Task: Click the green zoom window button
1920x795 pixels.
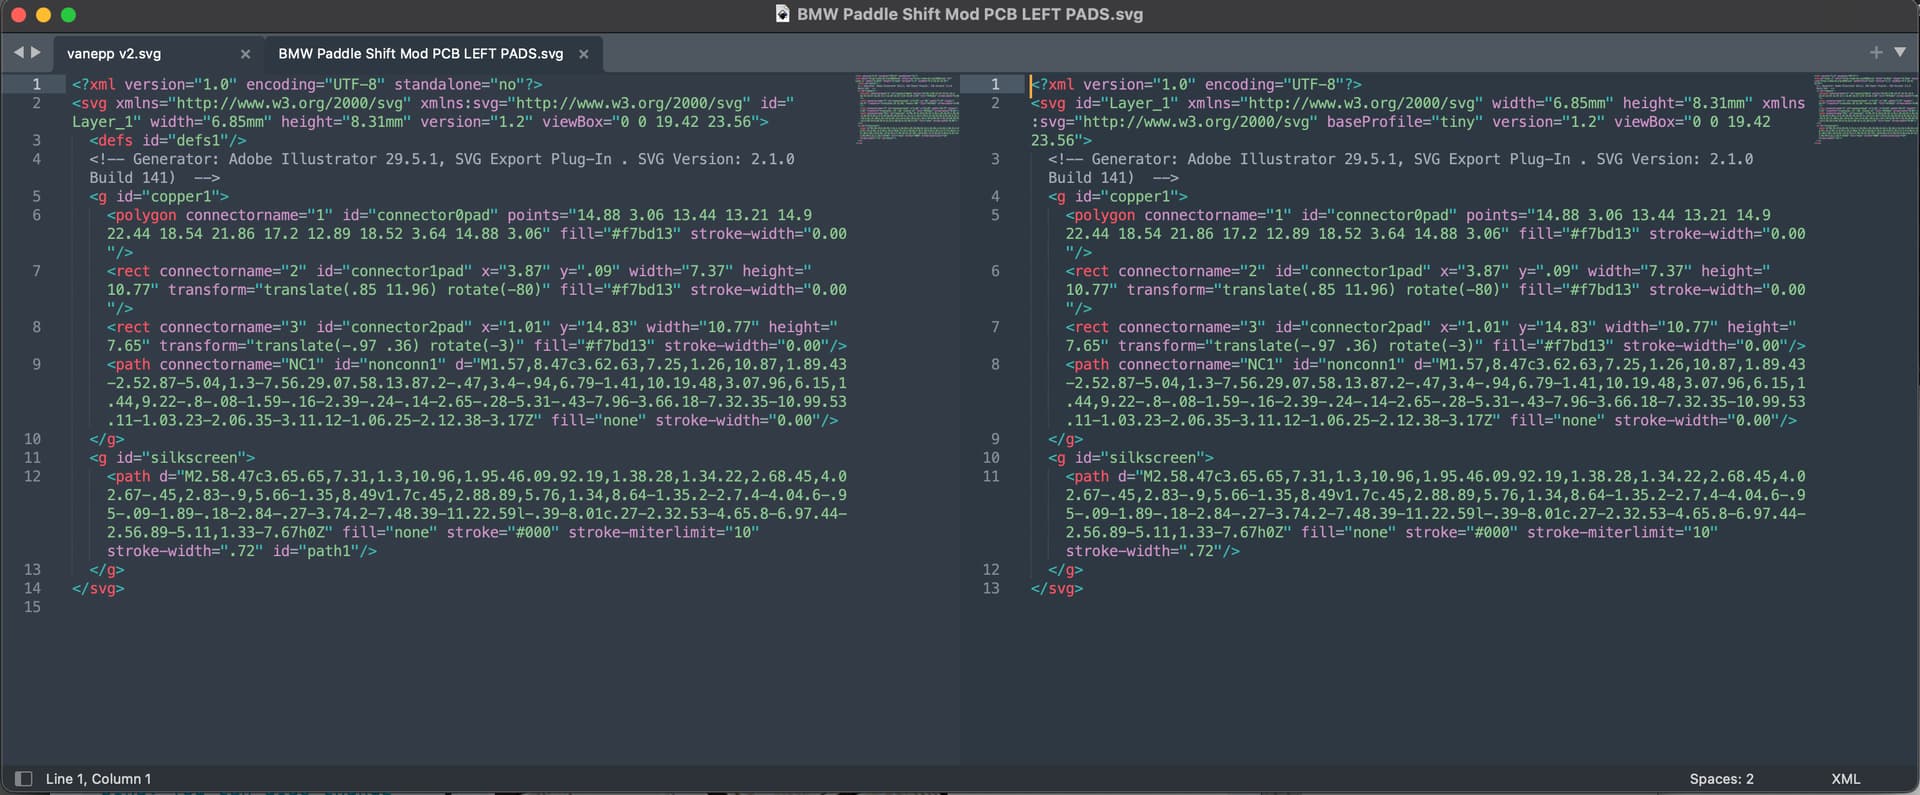Action: point(68,14)
